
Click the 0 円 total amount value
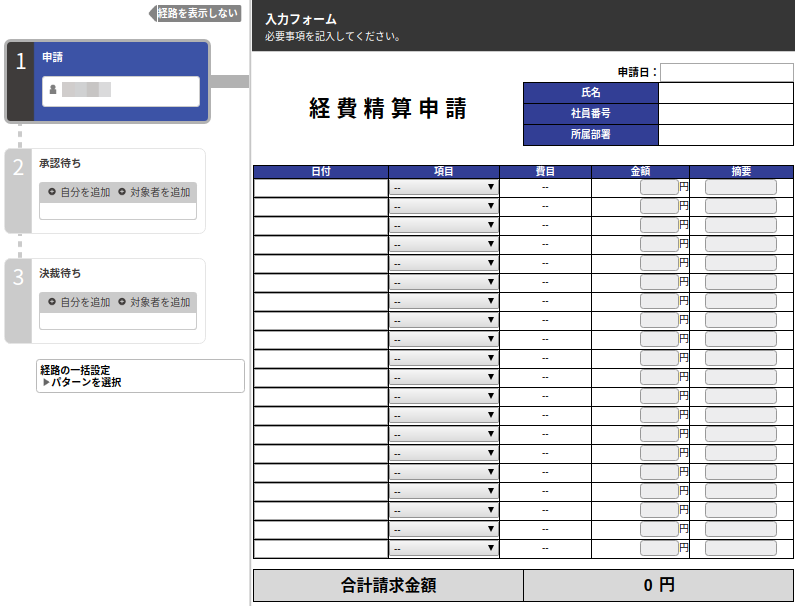click(x=659, y=585)
